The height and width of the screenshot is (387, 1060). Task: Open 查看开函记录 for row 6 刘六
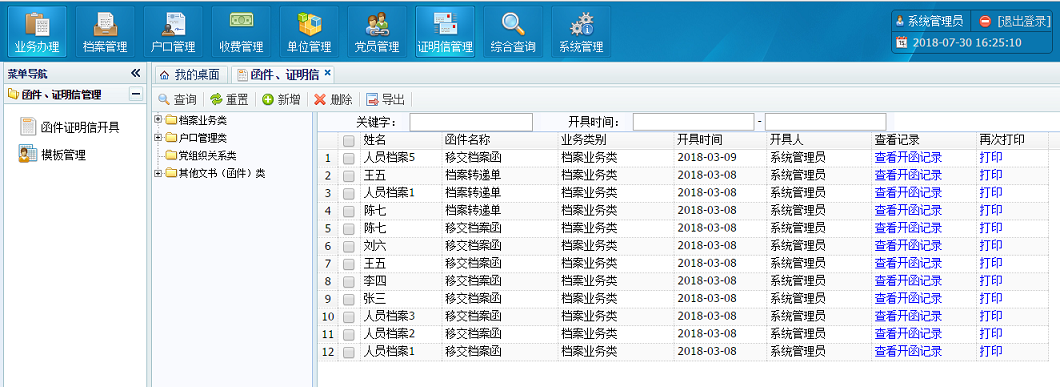click(x=908, y=246)
